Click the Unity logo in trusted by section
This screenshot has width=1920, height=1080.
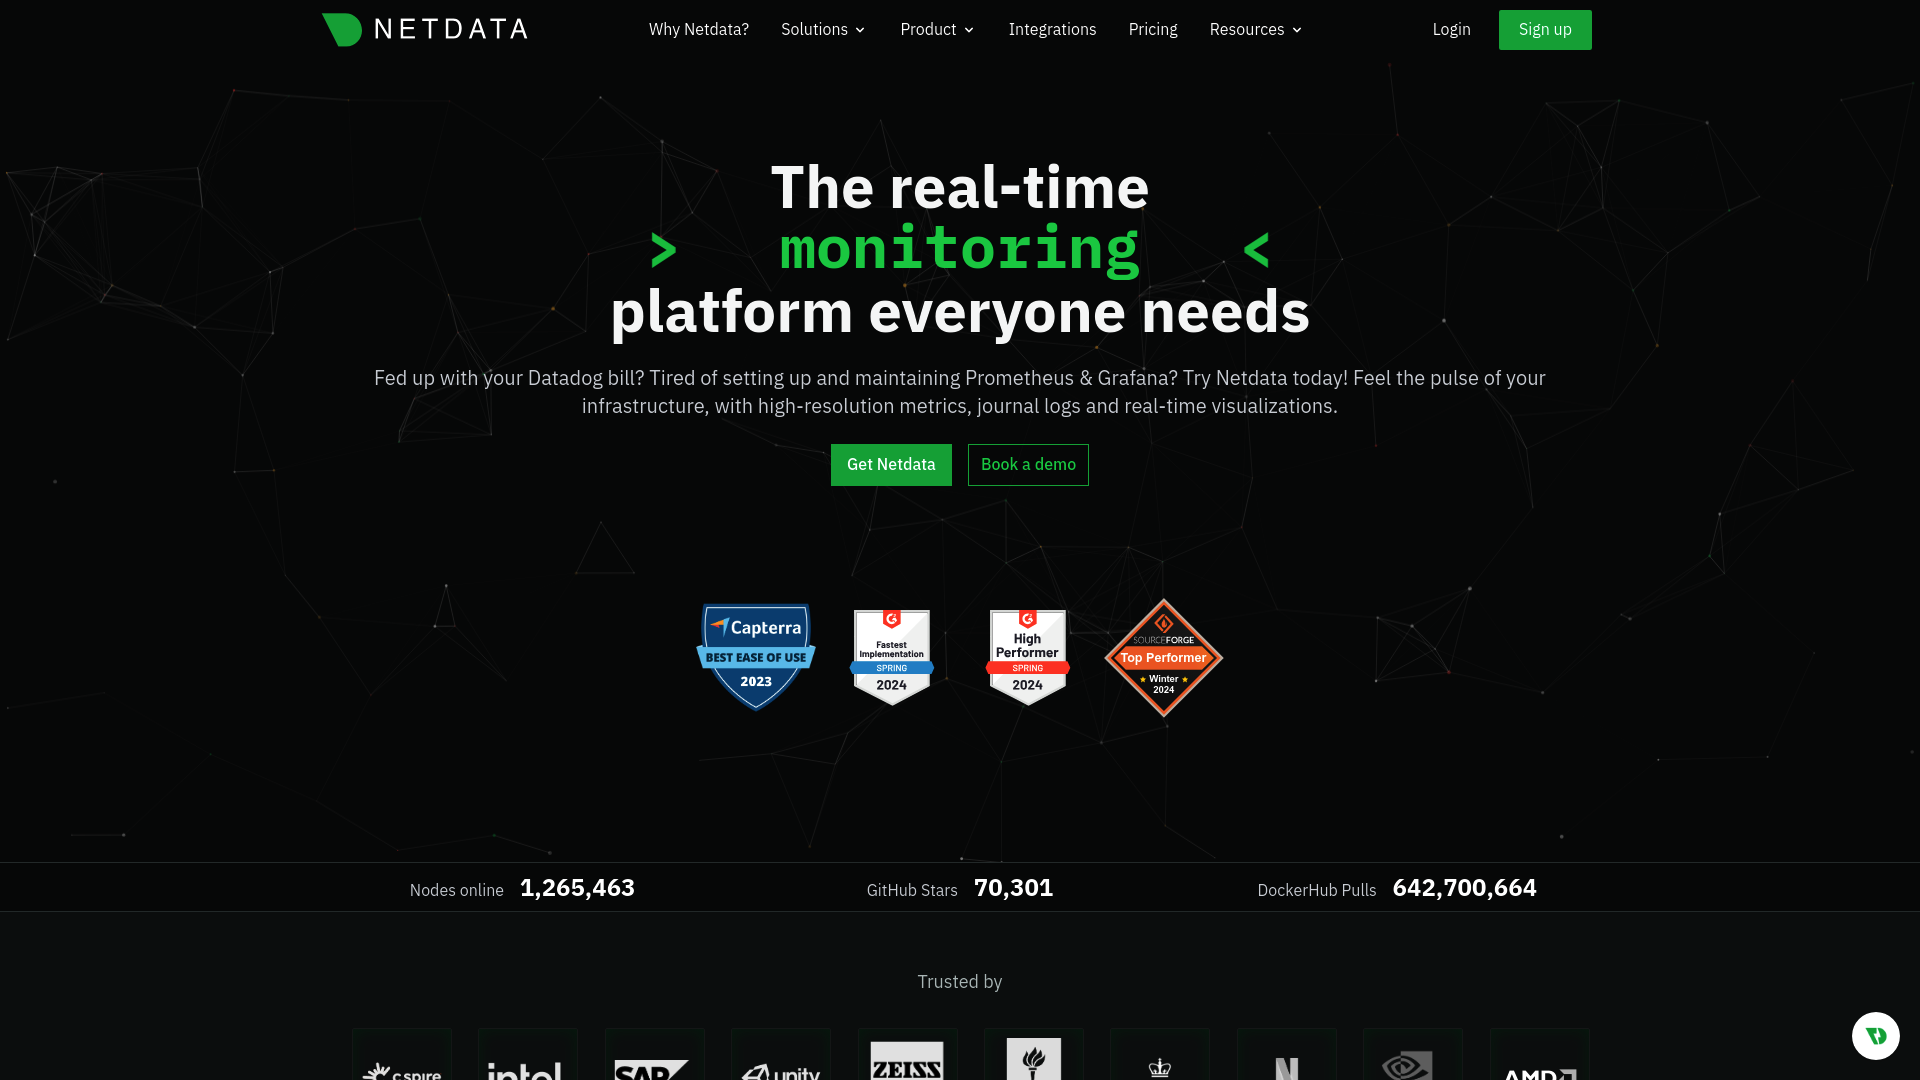779,1069
